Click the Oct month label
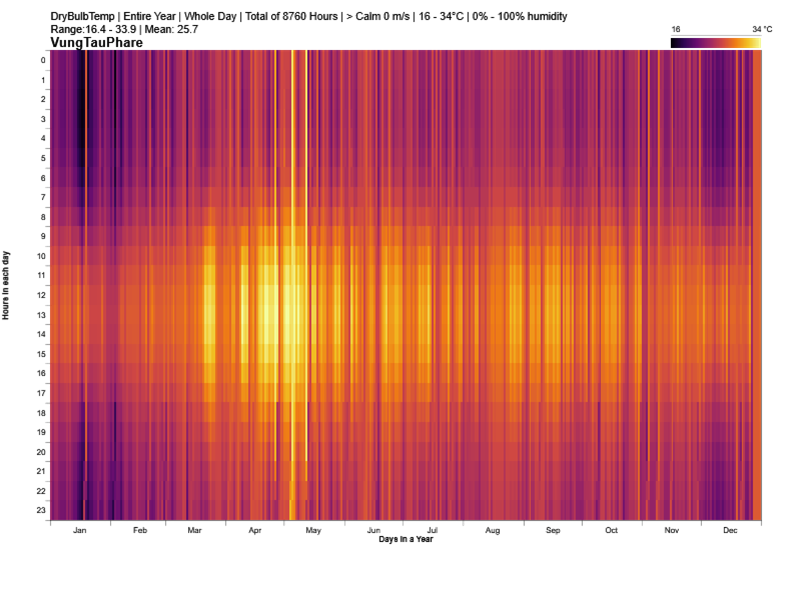 click(x=611, y=530)
